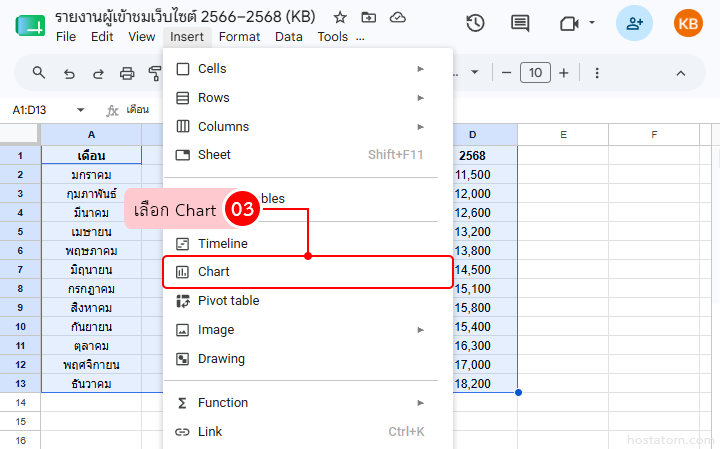Choose Chart from the Insert menu
The width and height of the screenshot is (720, 449).
click(x=308, y=272)
